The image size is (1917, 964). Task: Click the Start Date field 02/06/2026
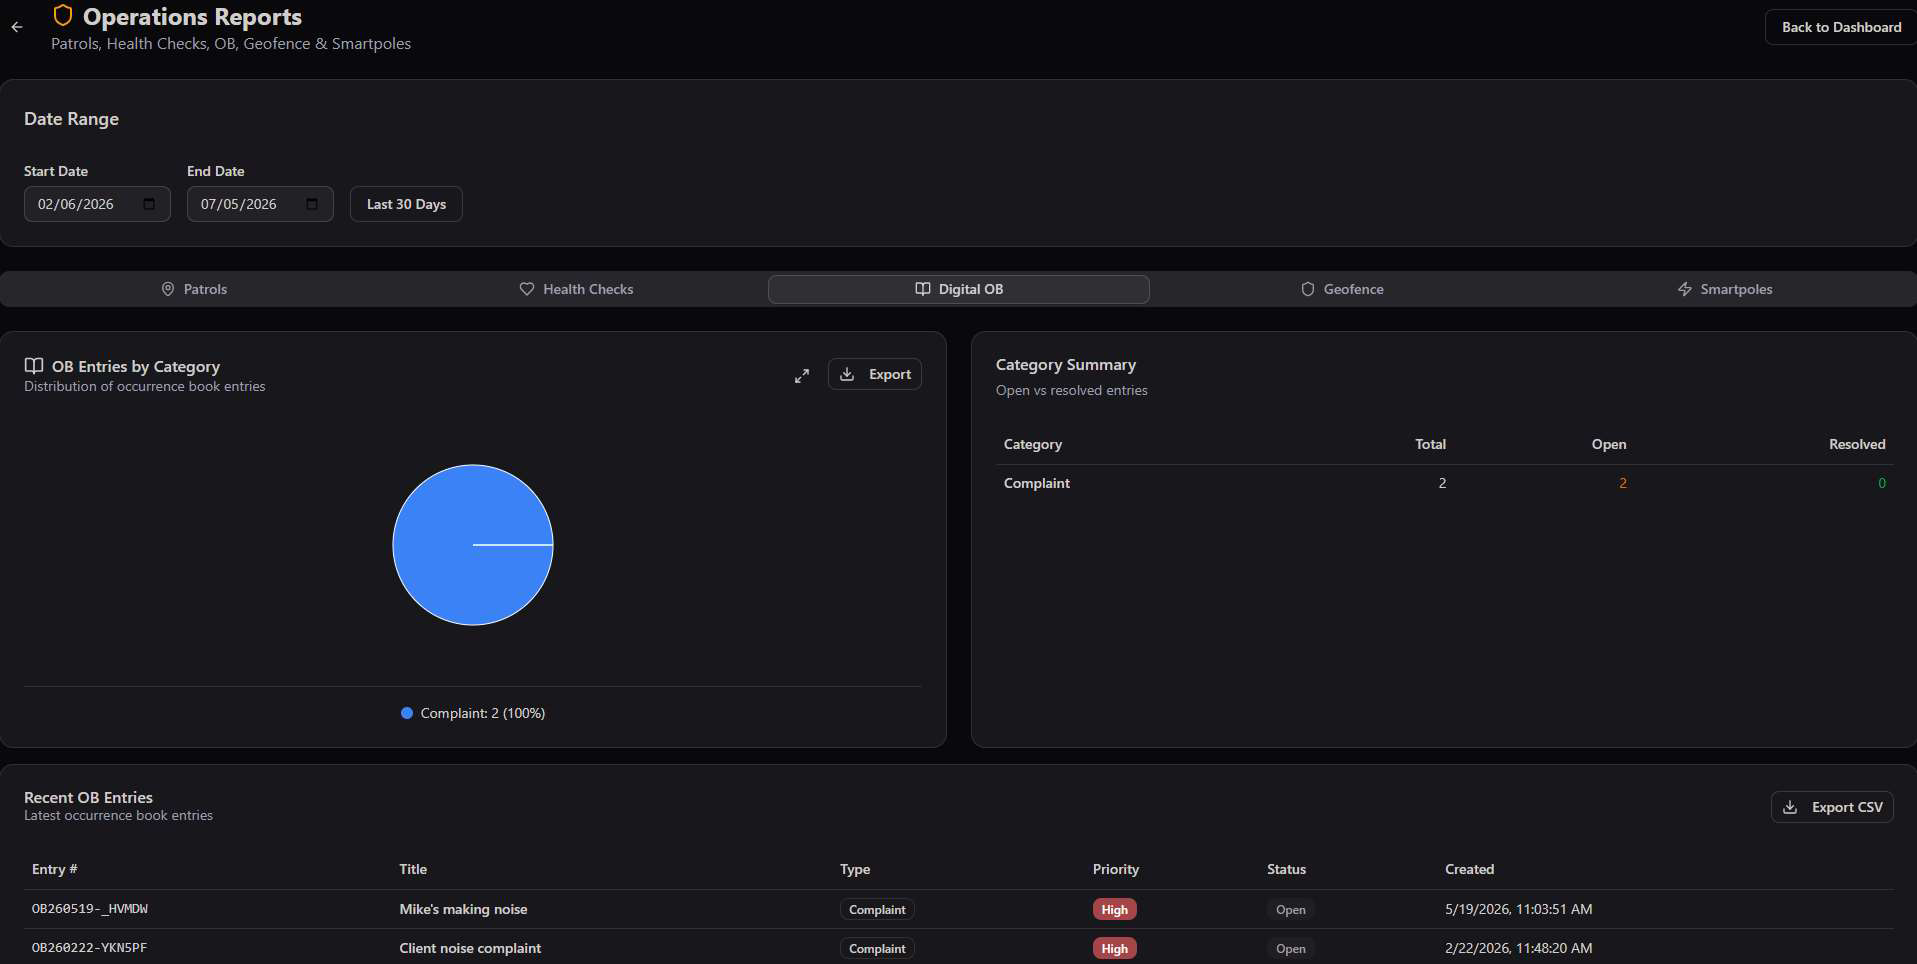coord(97,204)
